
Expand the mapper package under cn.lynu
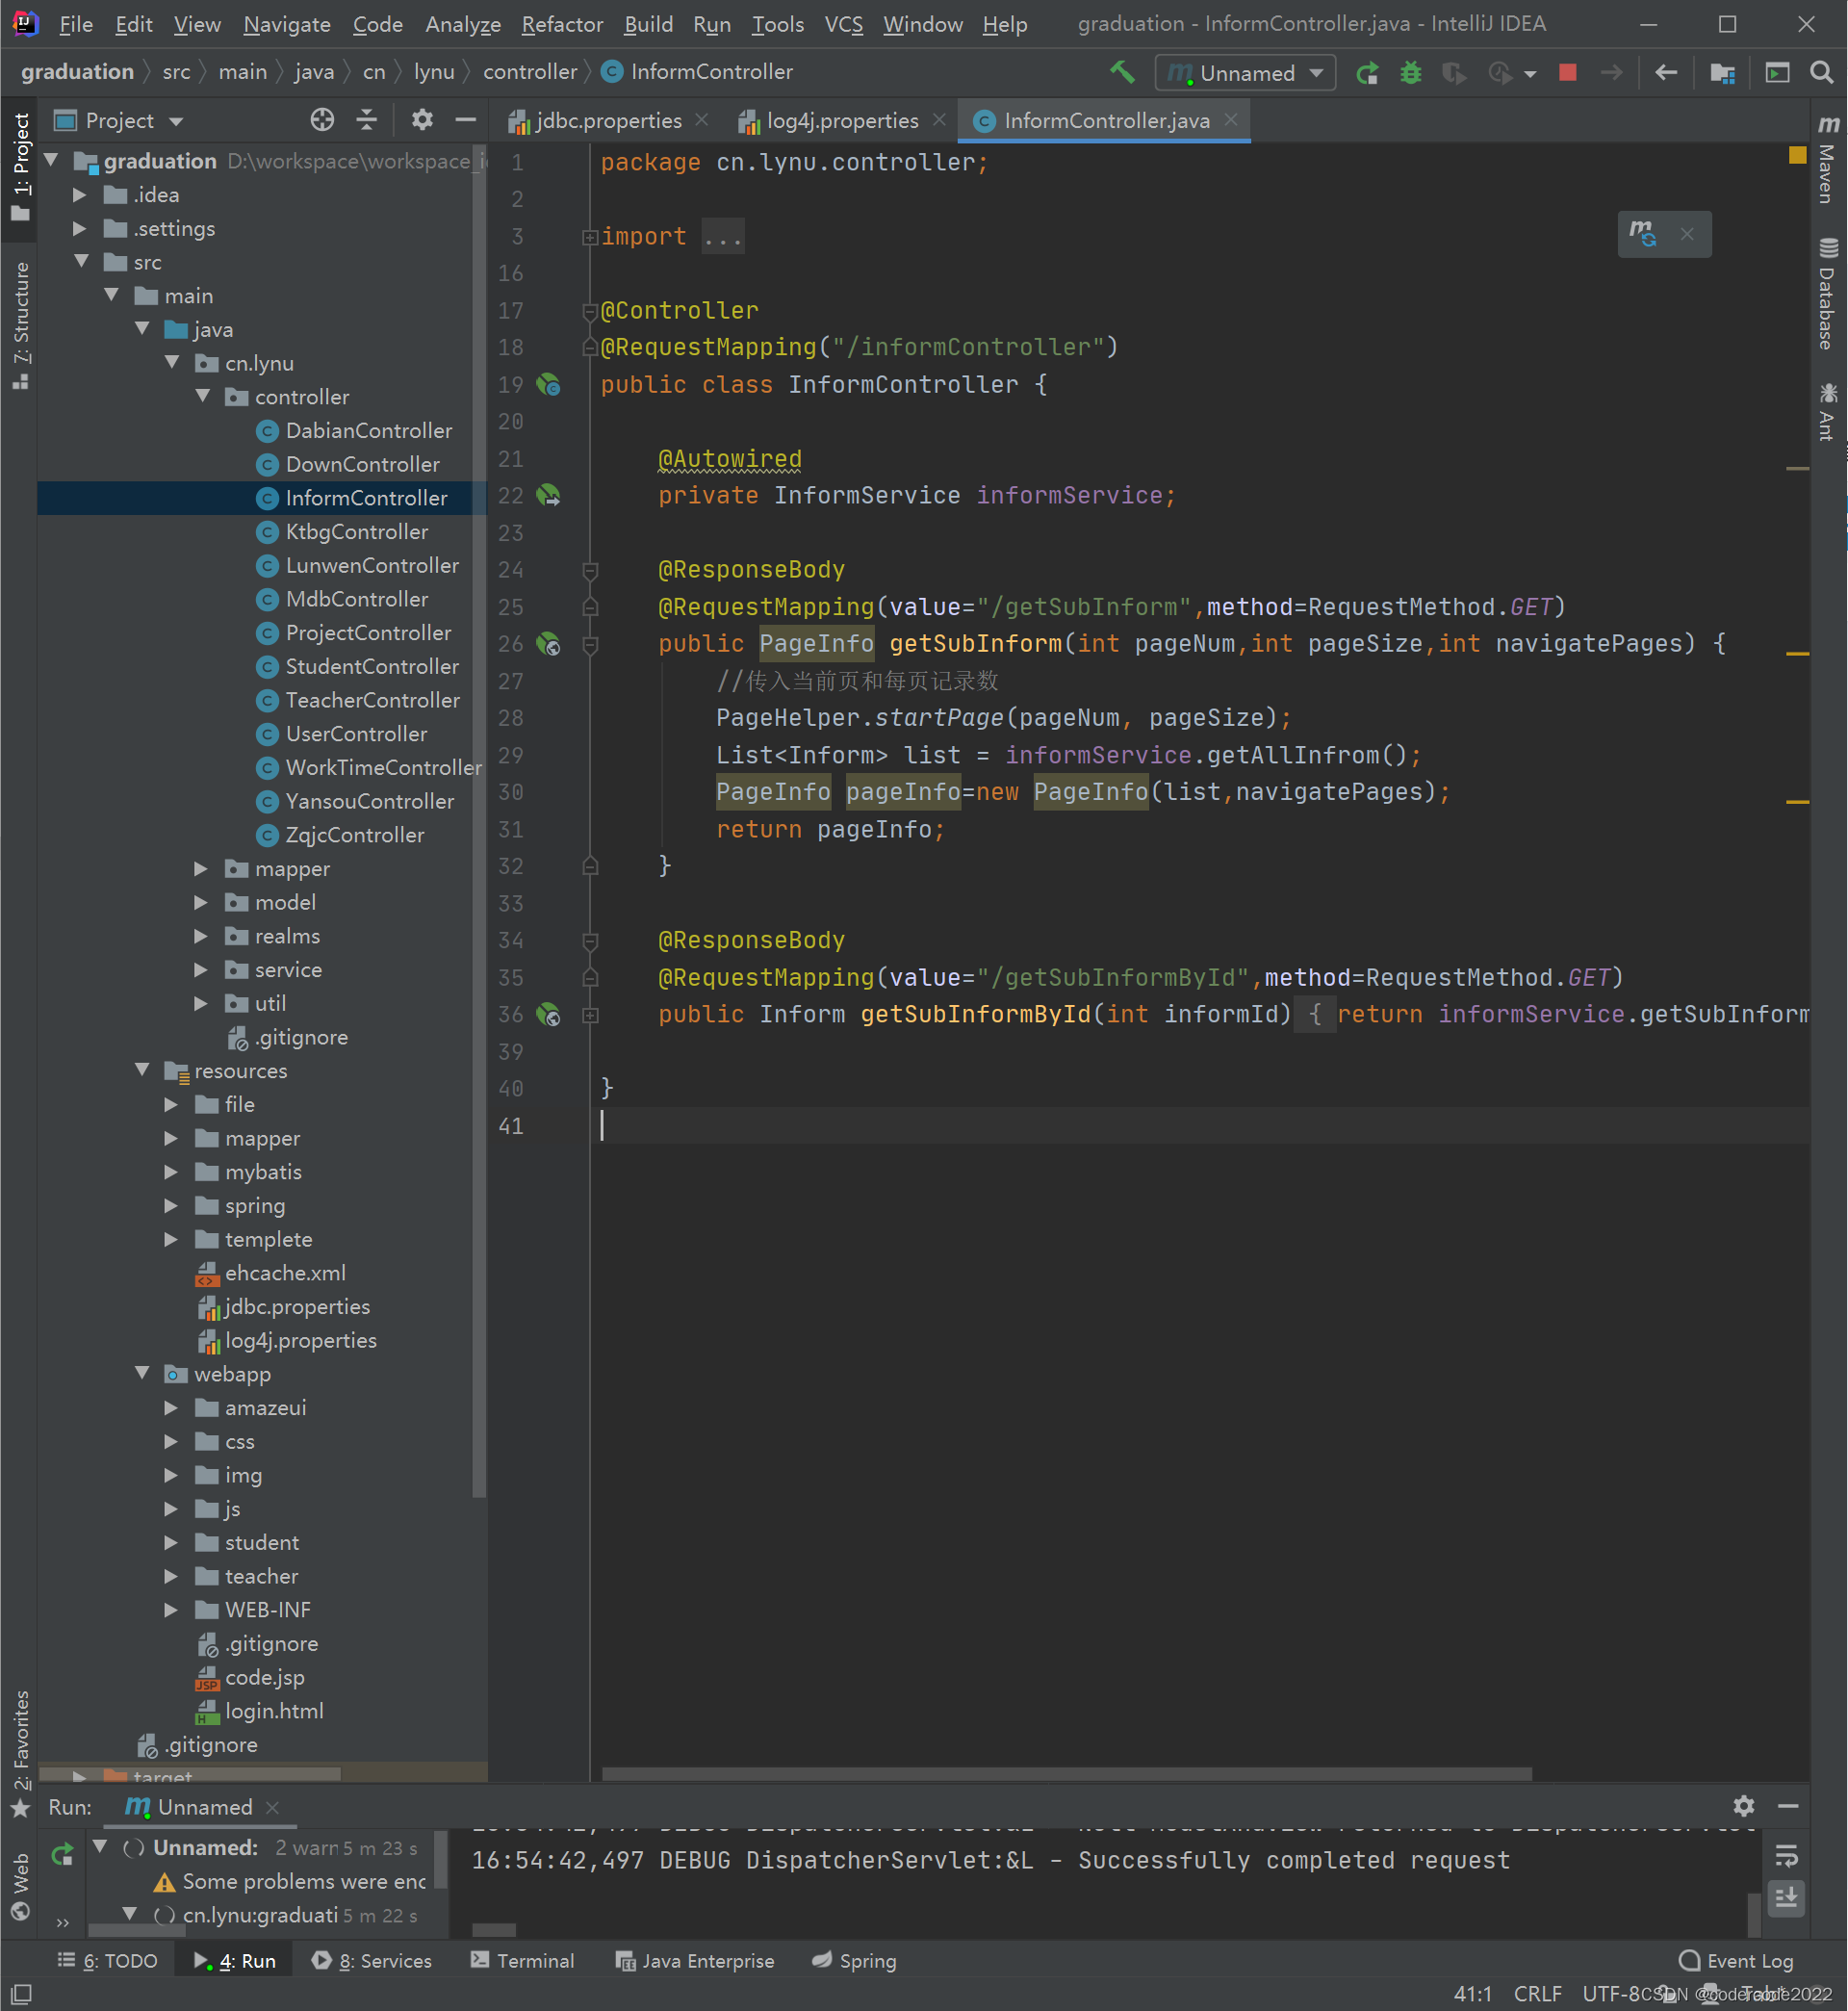pos(201,868)
